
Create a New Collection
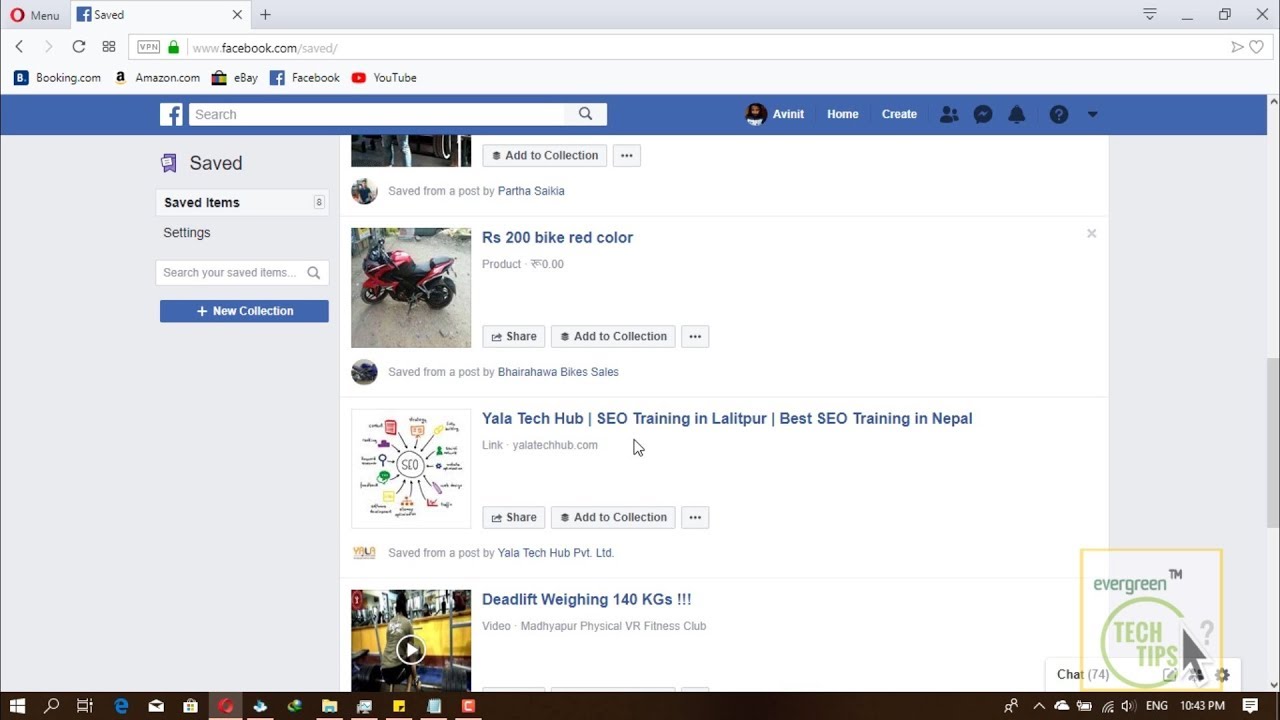(244, 311)
